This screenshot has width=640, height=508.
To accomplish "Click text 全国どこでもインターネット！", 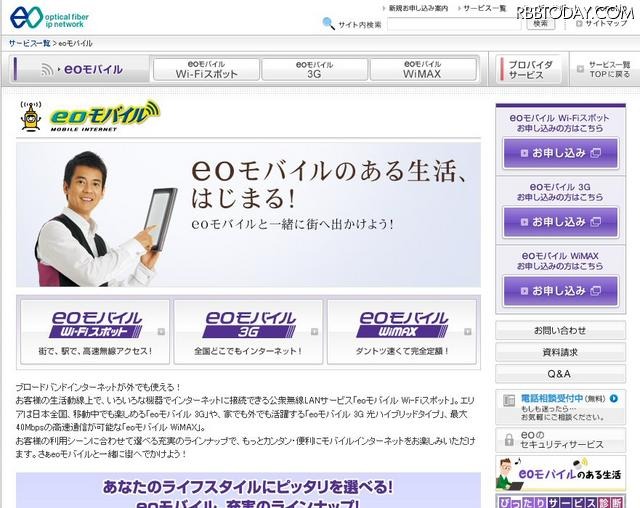I will click(x=248, y=351).
